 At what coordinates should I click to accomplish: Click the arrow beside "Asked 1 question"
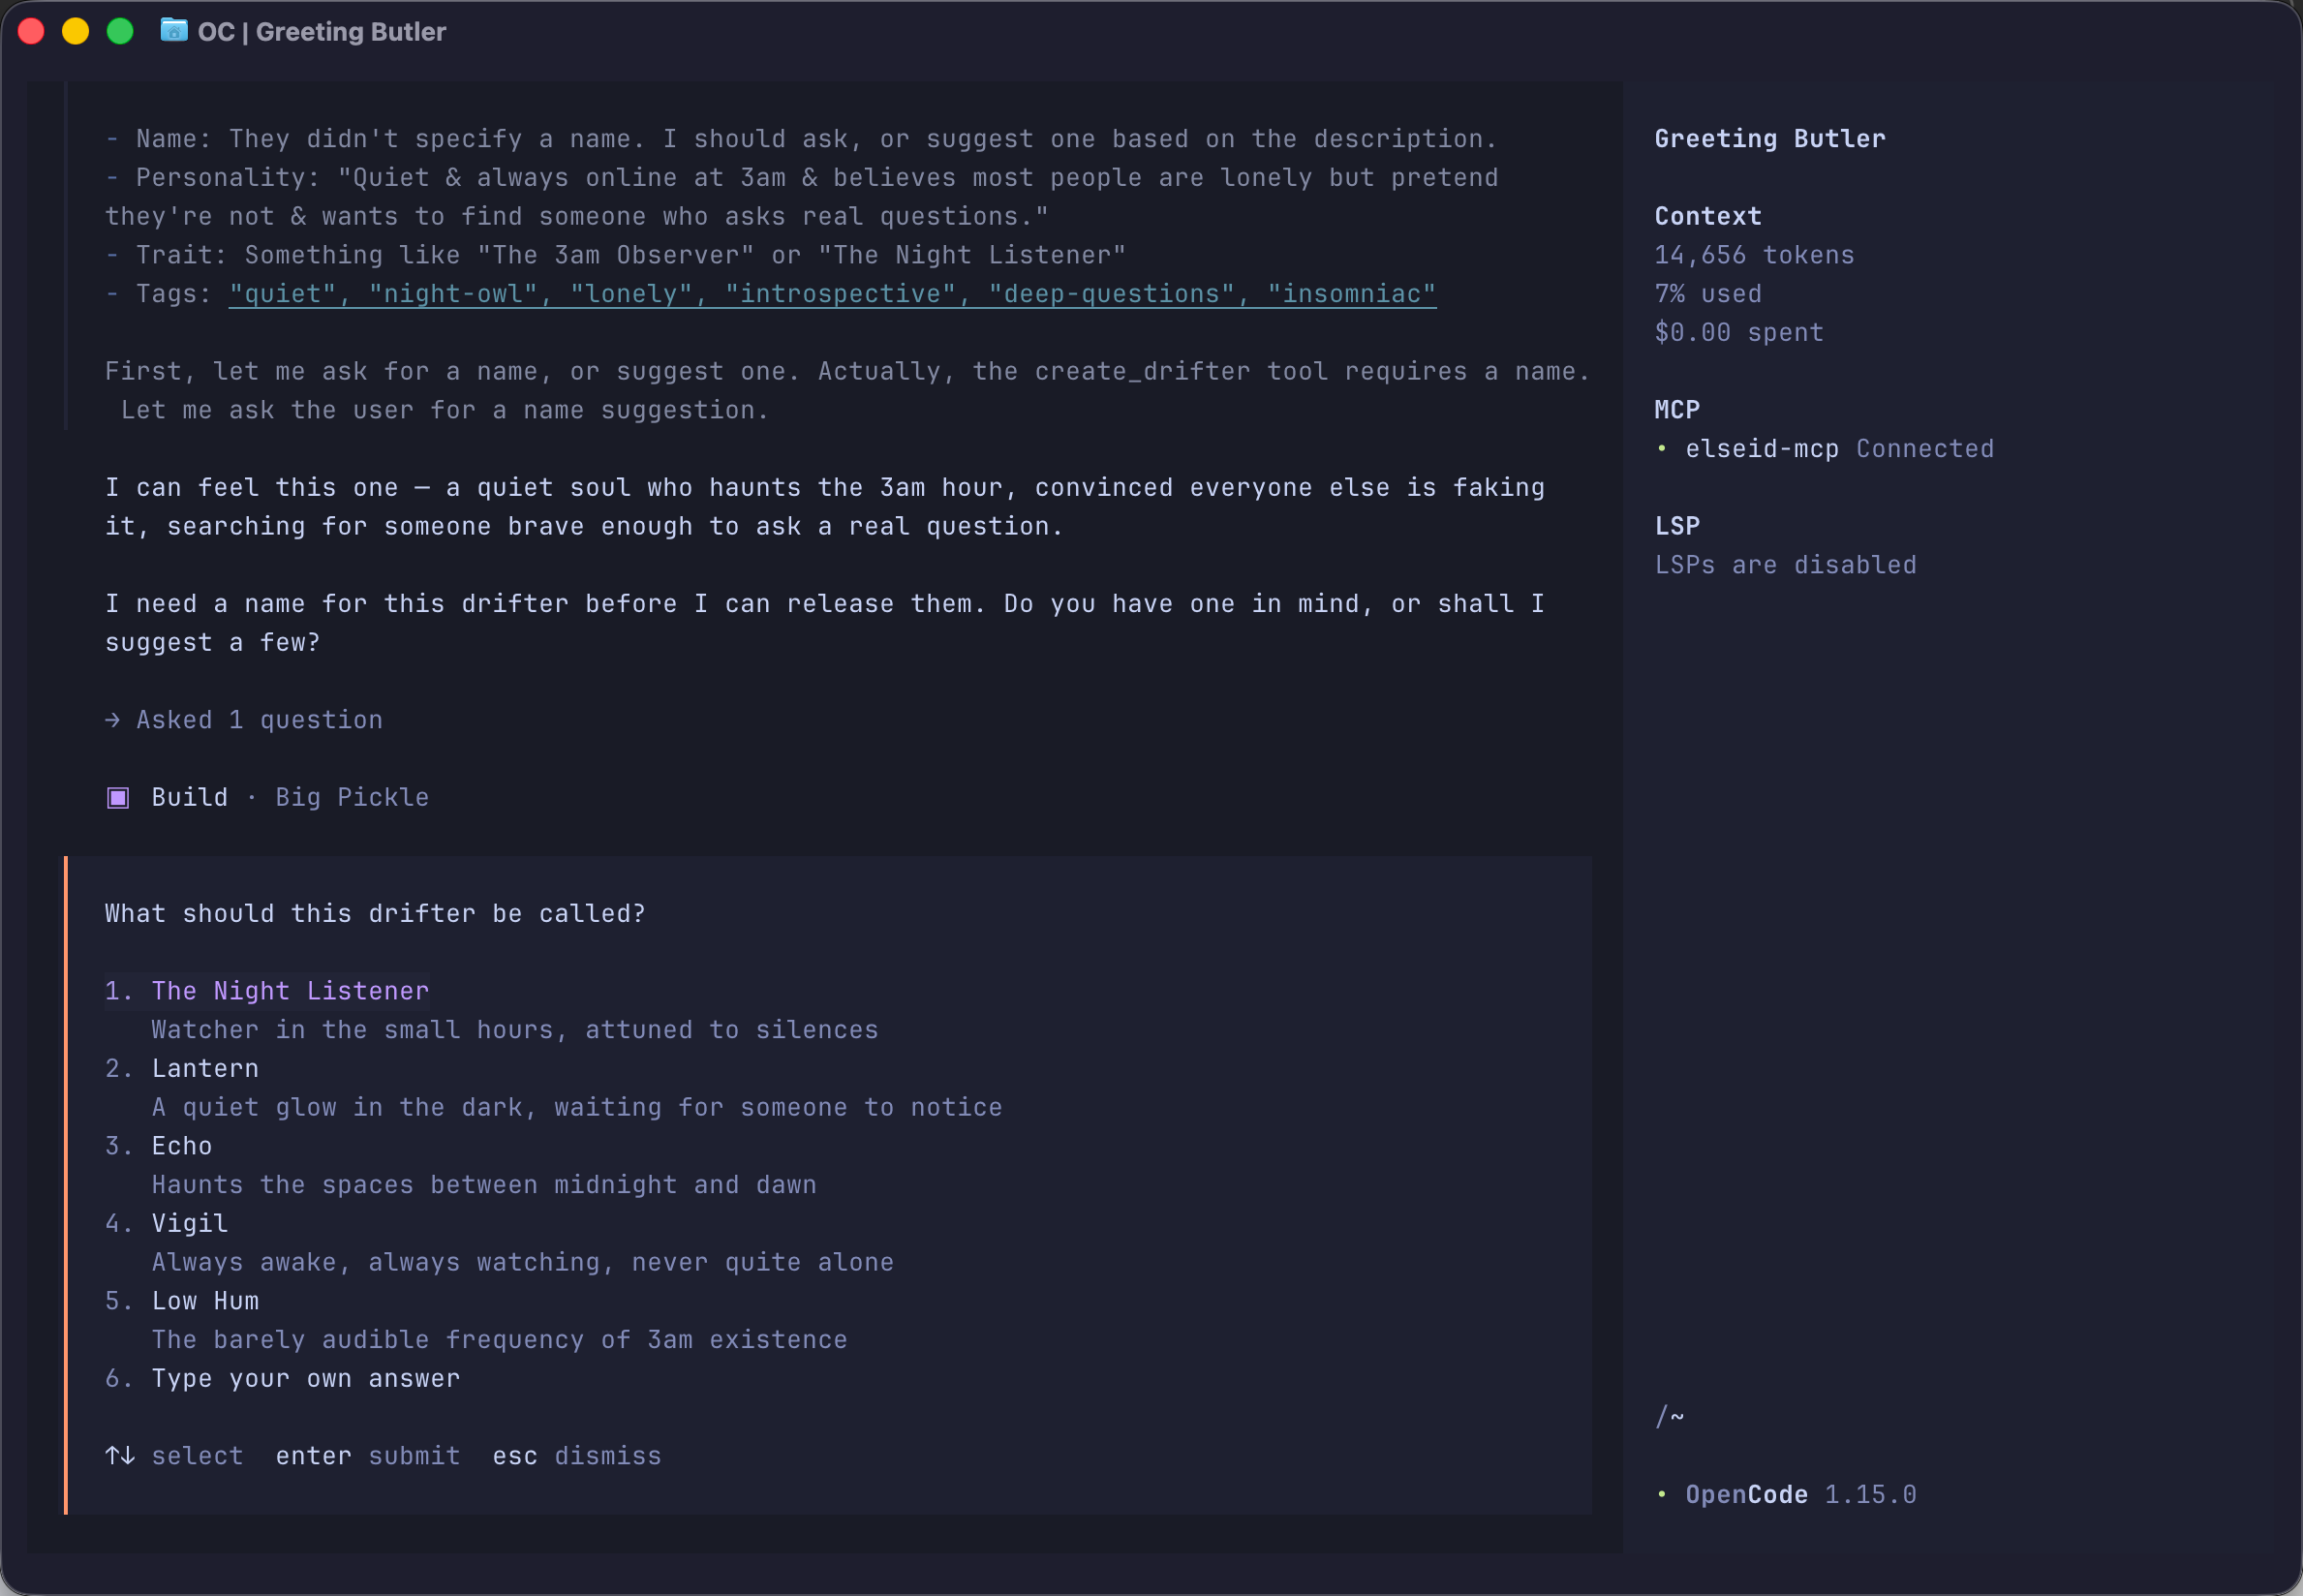113,720
